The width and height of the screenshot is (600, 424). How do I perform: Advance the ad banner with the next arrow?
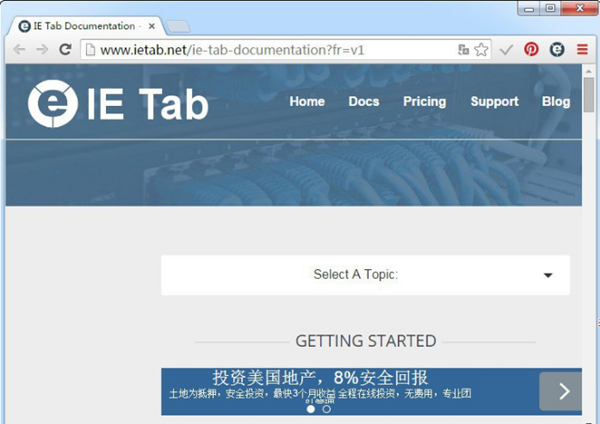click(563, 391)
